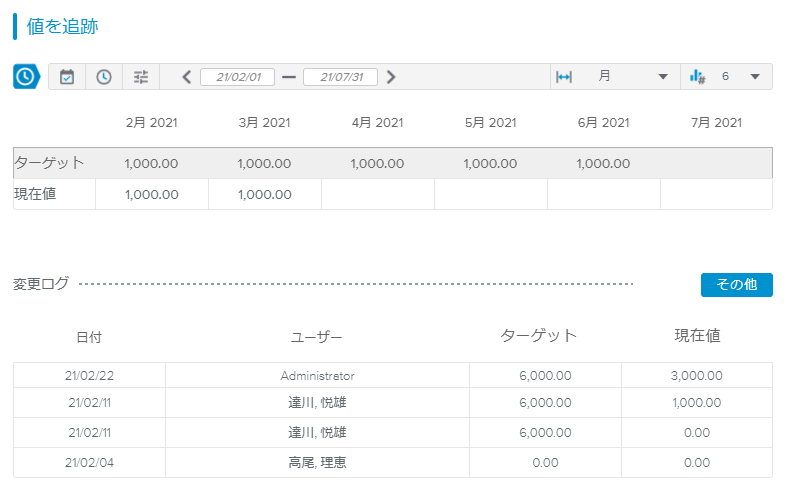Click the その他 button
The height and width of the screenshot is (490, 786).
736,285
